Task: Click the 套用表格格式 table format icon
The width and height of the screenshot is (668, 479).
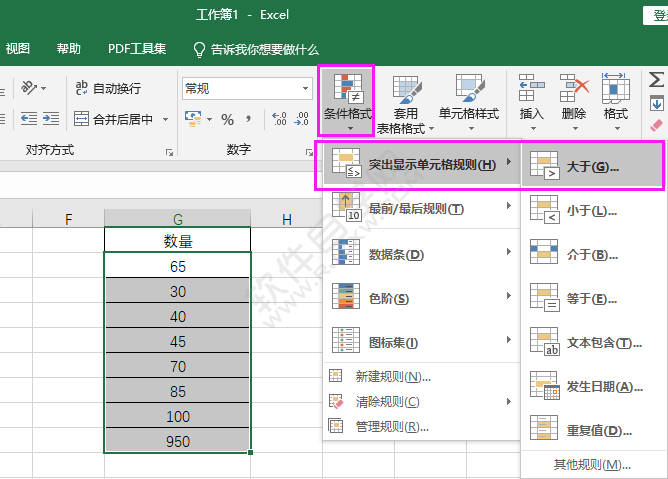Action: click(x=406, y=91)
